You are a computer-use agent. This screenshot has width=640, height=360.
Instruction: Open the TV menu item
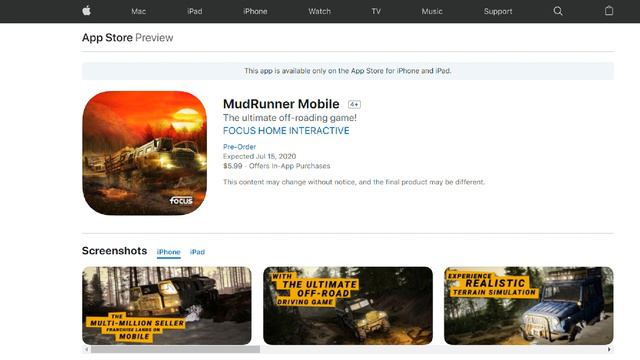376,11
